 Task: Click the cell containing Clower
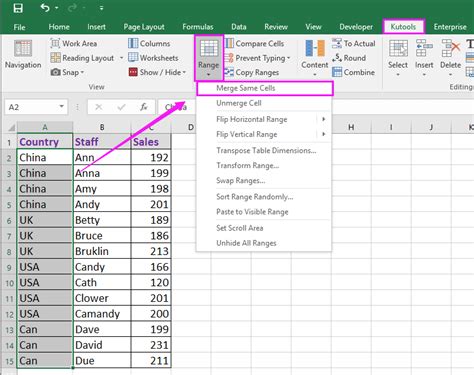point(102,298)
